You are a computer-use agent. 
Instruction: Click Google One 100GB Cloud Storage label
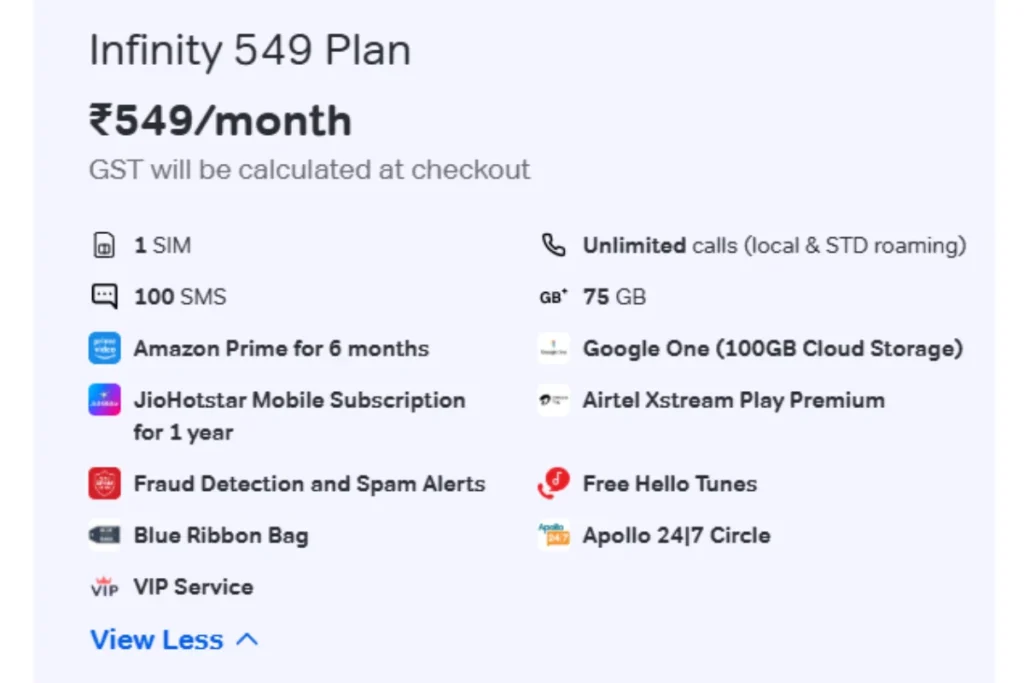tap(773, 349)
